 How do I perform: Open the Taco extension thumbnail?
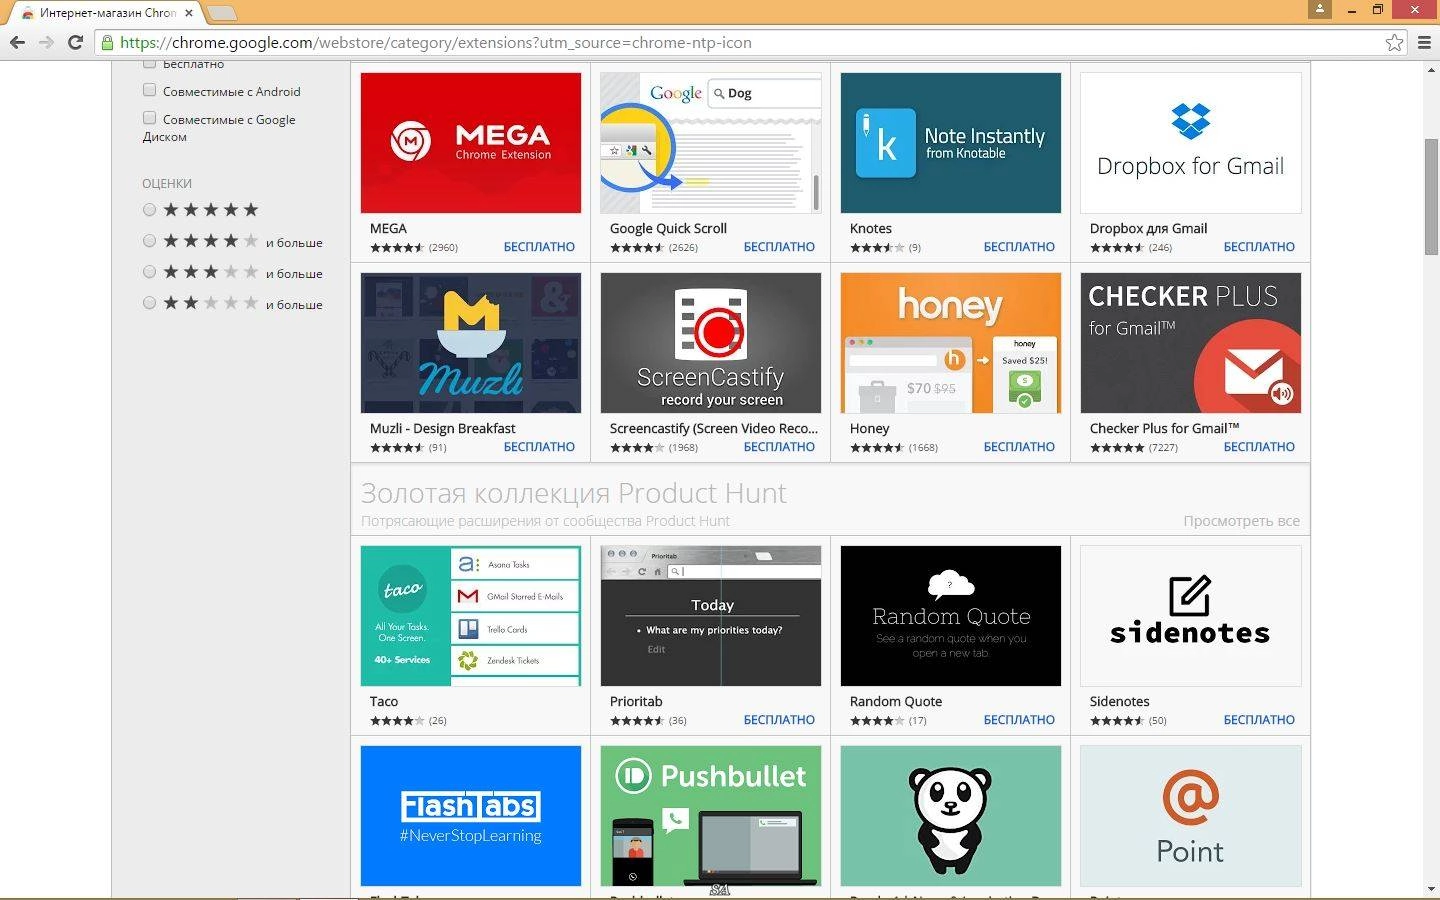(470, 615)
